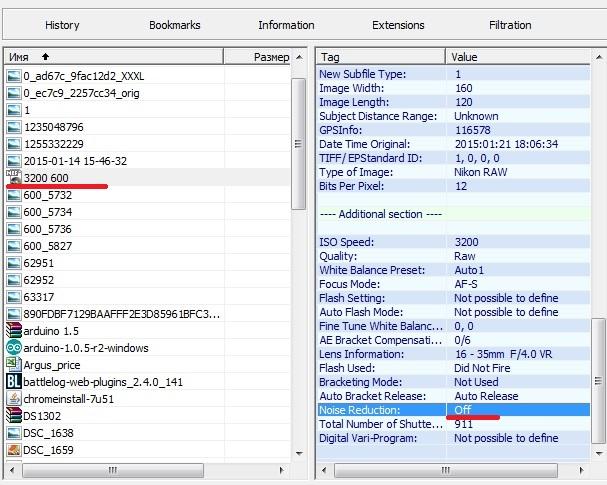The image size is (607, 485).
Task: Click image icon of 63317
Action: pyautogui.click(x=14, y=297)
